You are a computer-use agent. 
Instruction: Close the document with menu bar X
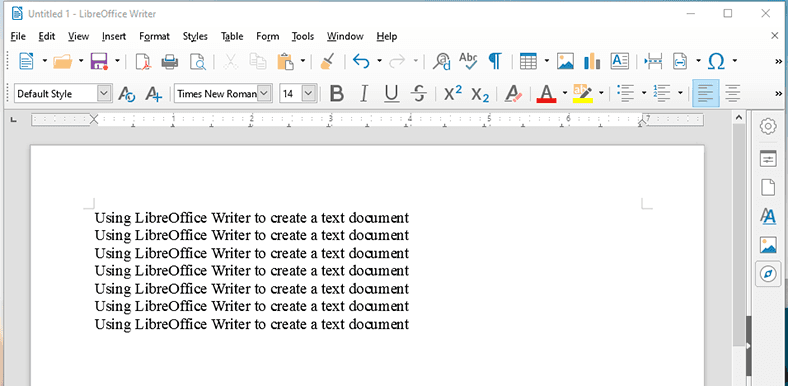(x=774, y=36)
